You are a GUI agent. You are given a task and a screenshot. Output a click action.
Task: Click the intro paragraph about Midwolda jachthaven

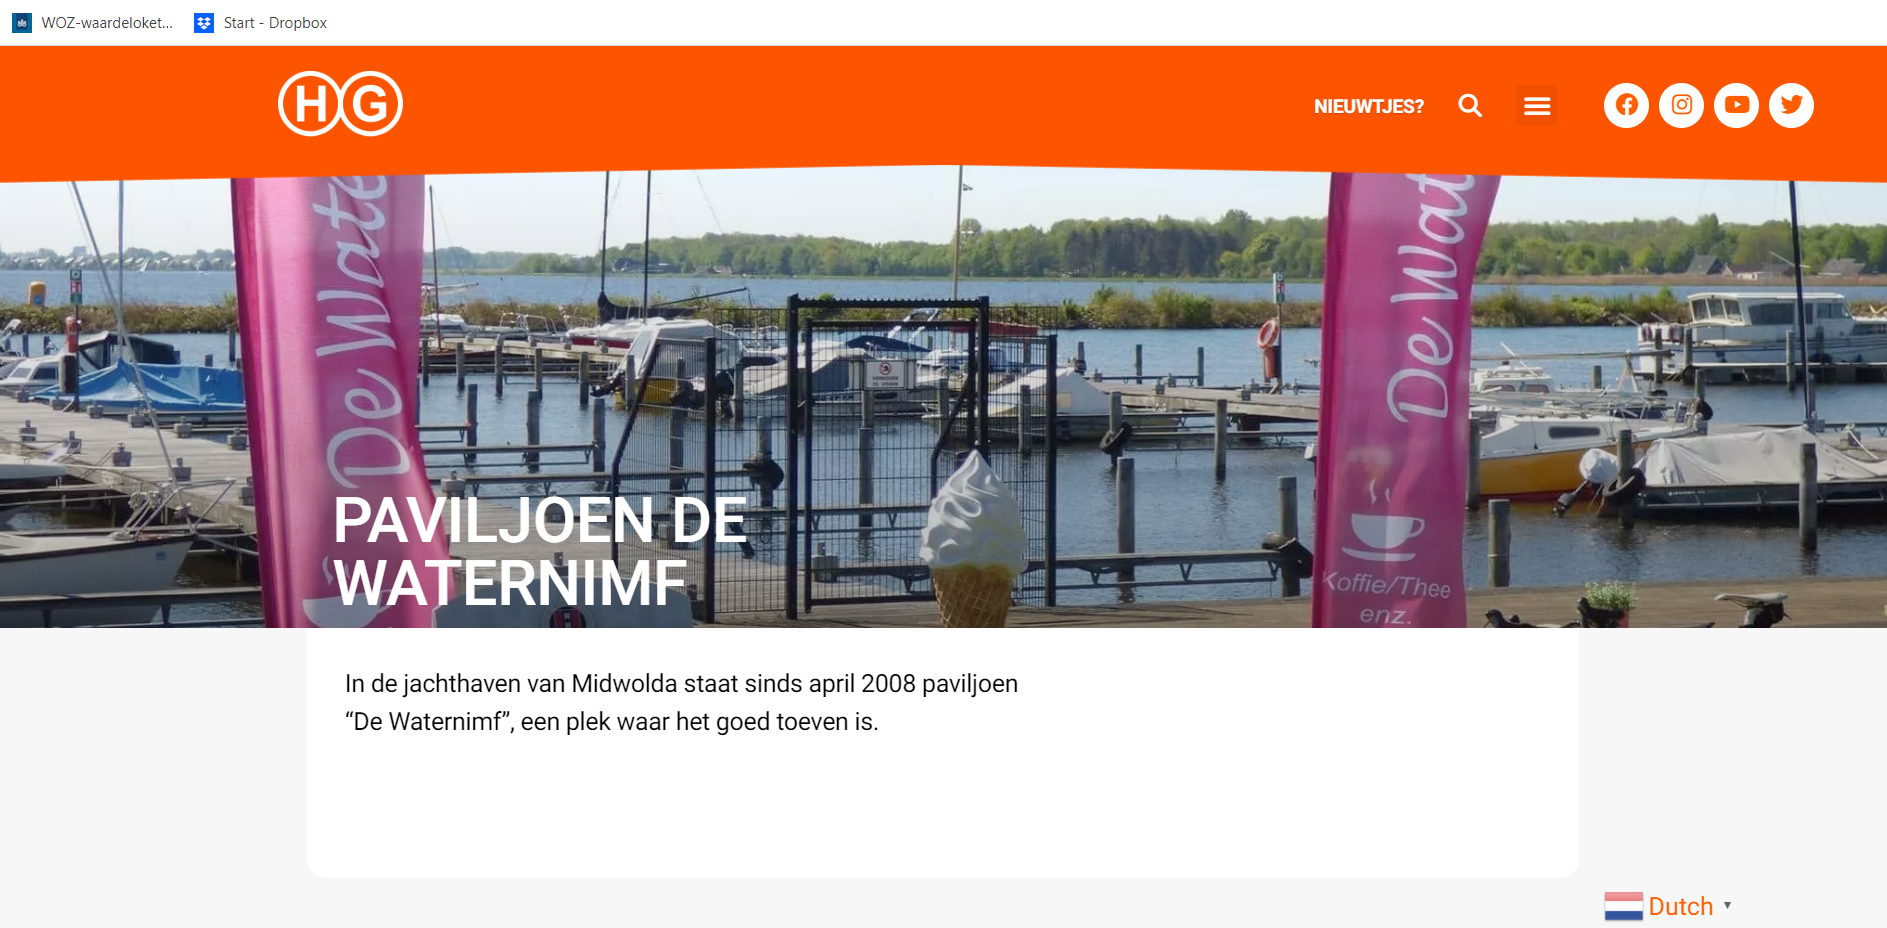point(681,702)
